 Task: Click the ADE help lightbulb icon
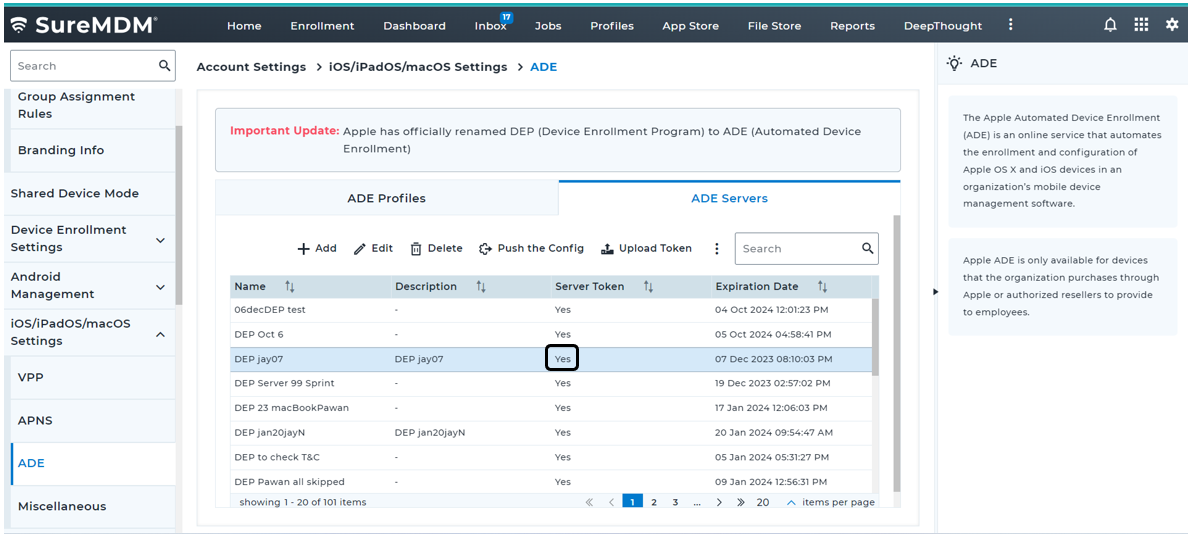click(x=955, y=63)
